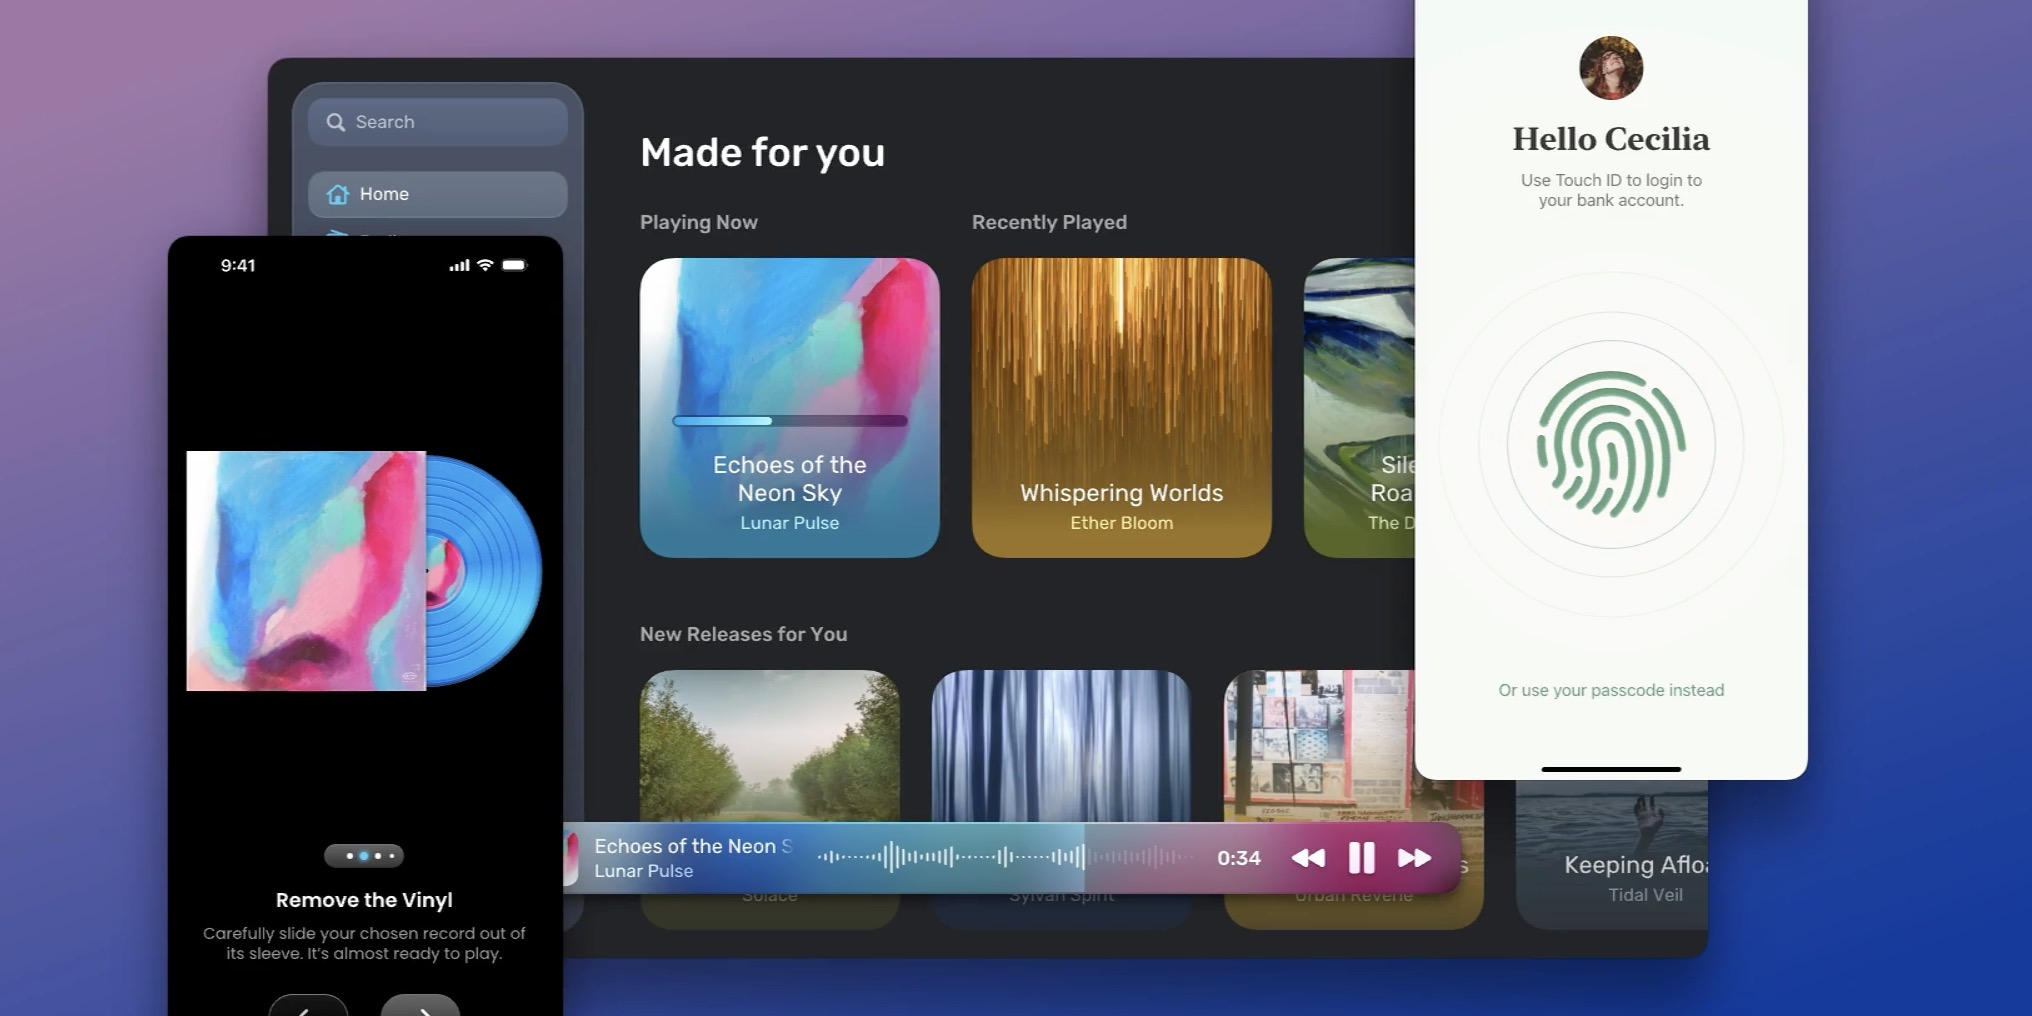This screenshot has width=2032, height=1016.
Task: Select Home in the sidebar
Action: pyautogui.click(x=438, y=194)
